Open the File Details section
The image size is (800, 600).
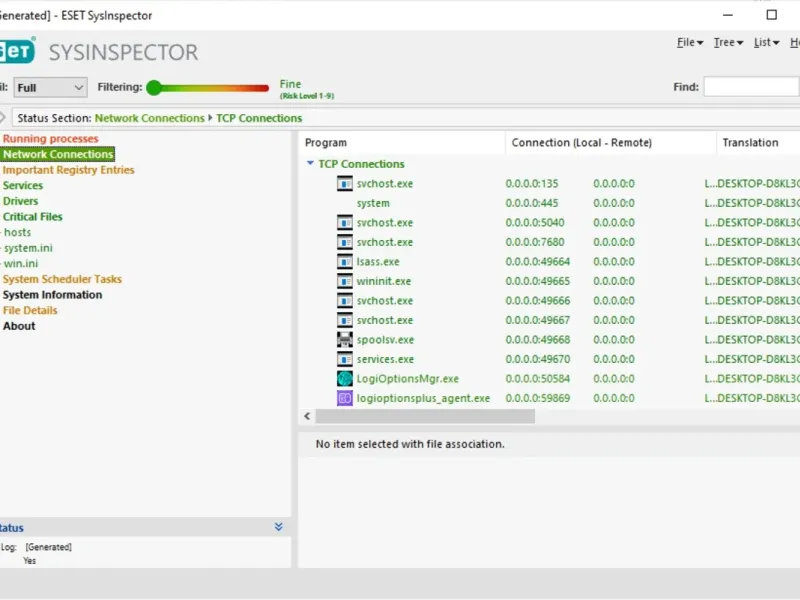(30, 310)
